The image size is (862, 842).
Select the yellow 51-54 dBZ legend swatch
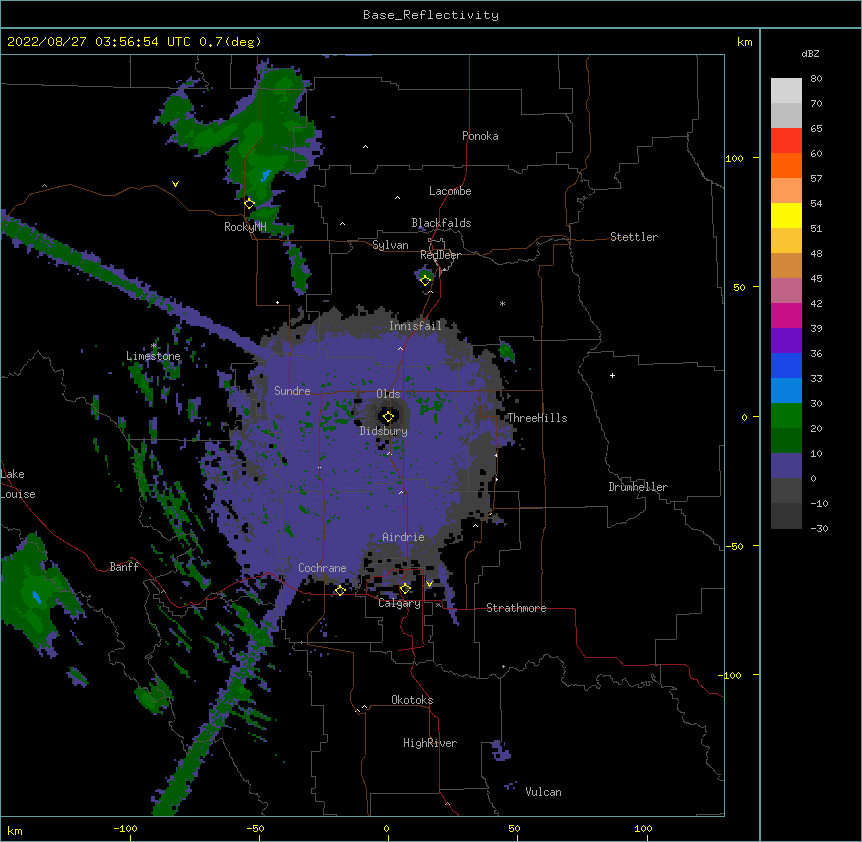(786, 215)
